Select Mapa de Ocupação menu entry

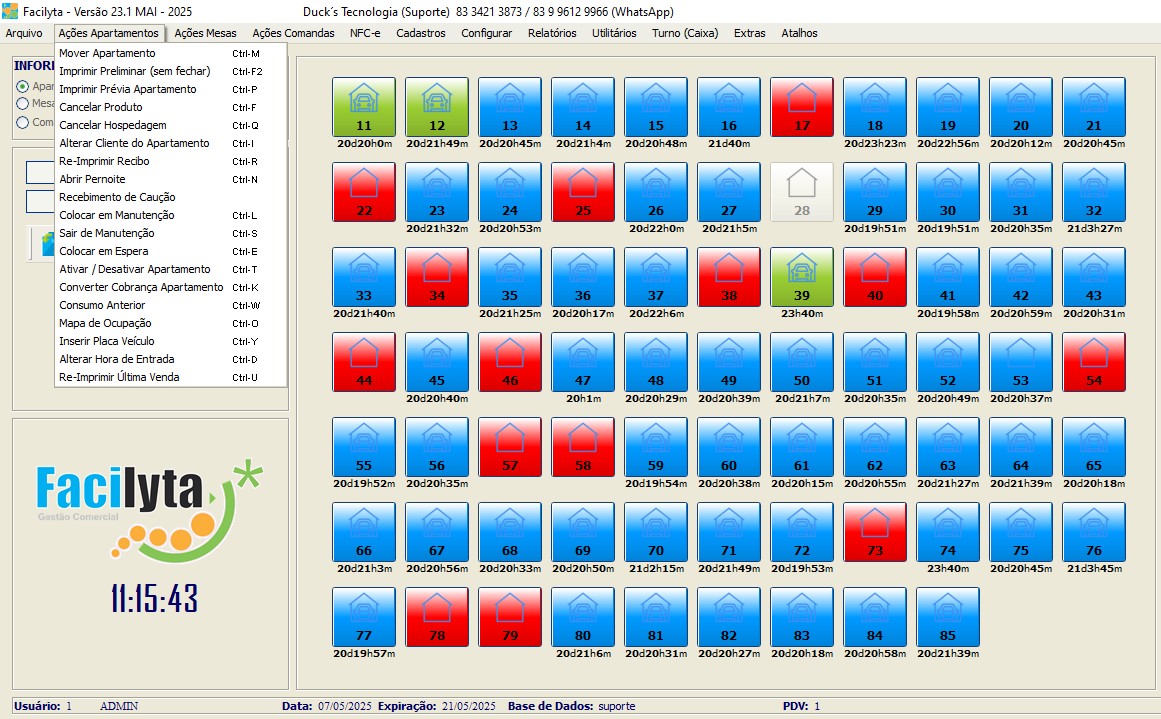[102, 323]
